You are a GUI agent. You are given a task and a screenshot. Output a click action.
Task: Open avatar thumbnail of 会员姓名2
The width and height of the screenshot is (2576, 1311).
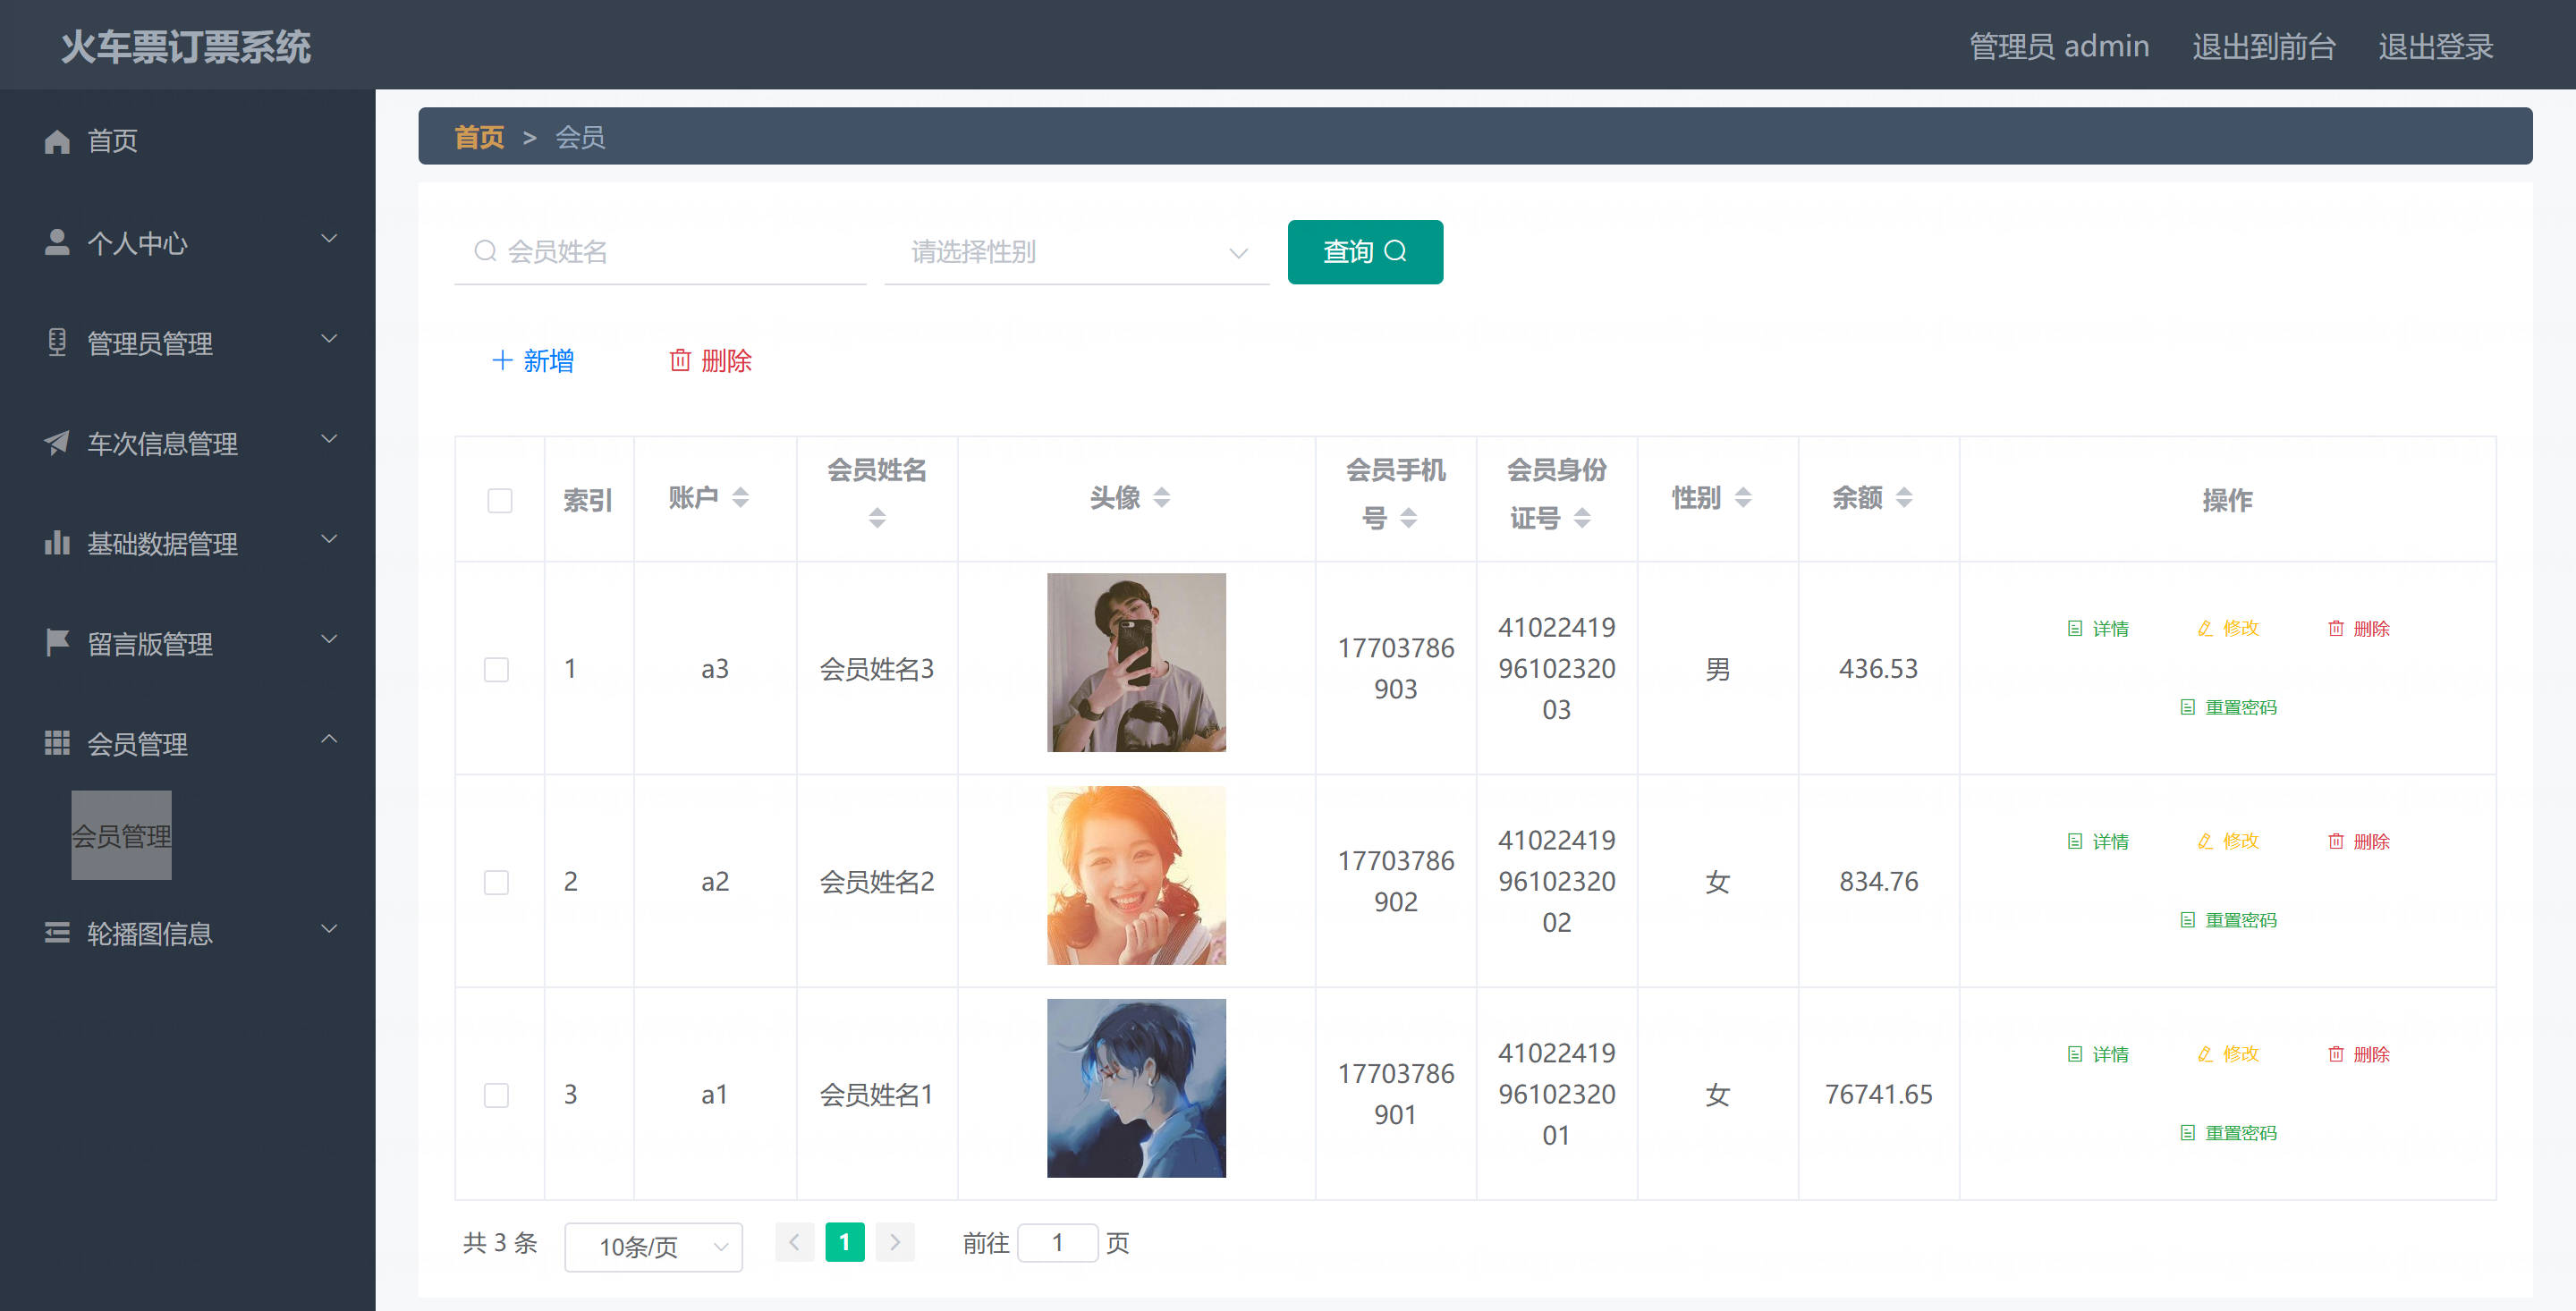(1136, 875)
